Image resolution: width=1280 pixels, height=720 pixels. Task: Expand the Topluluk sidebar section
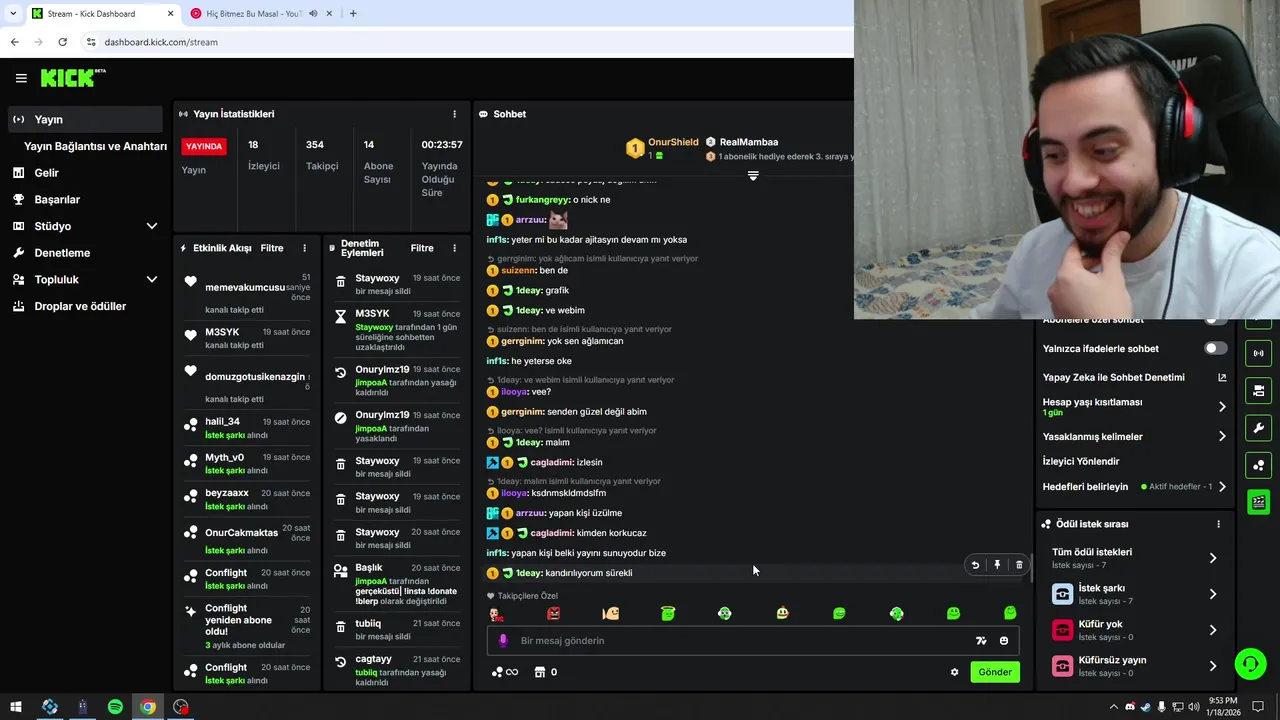click(x=152, y=280)
